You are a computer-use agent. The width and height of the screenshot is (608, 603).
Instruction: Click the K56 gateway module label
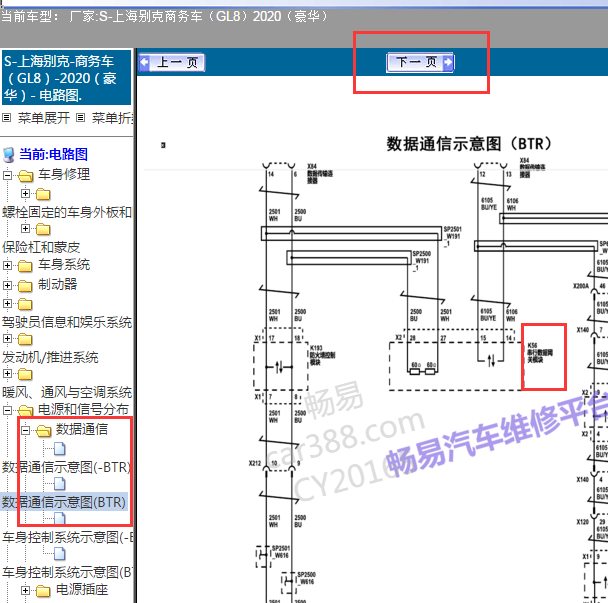click(540, 353)
